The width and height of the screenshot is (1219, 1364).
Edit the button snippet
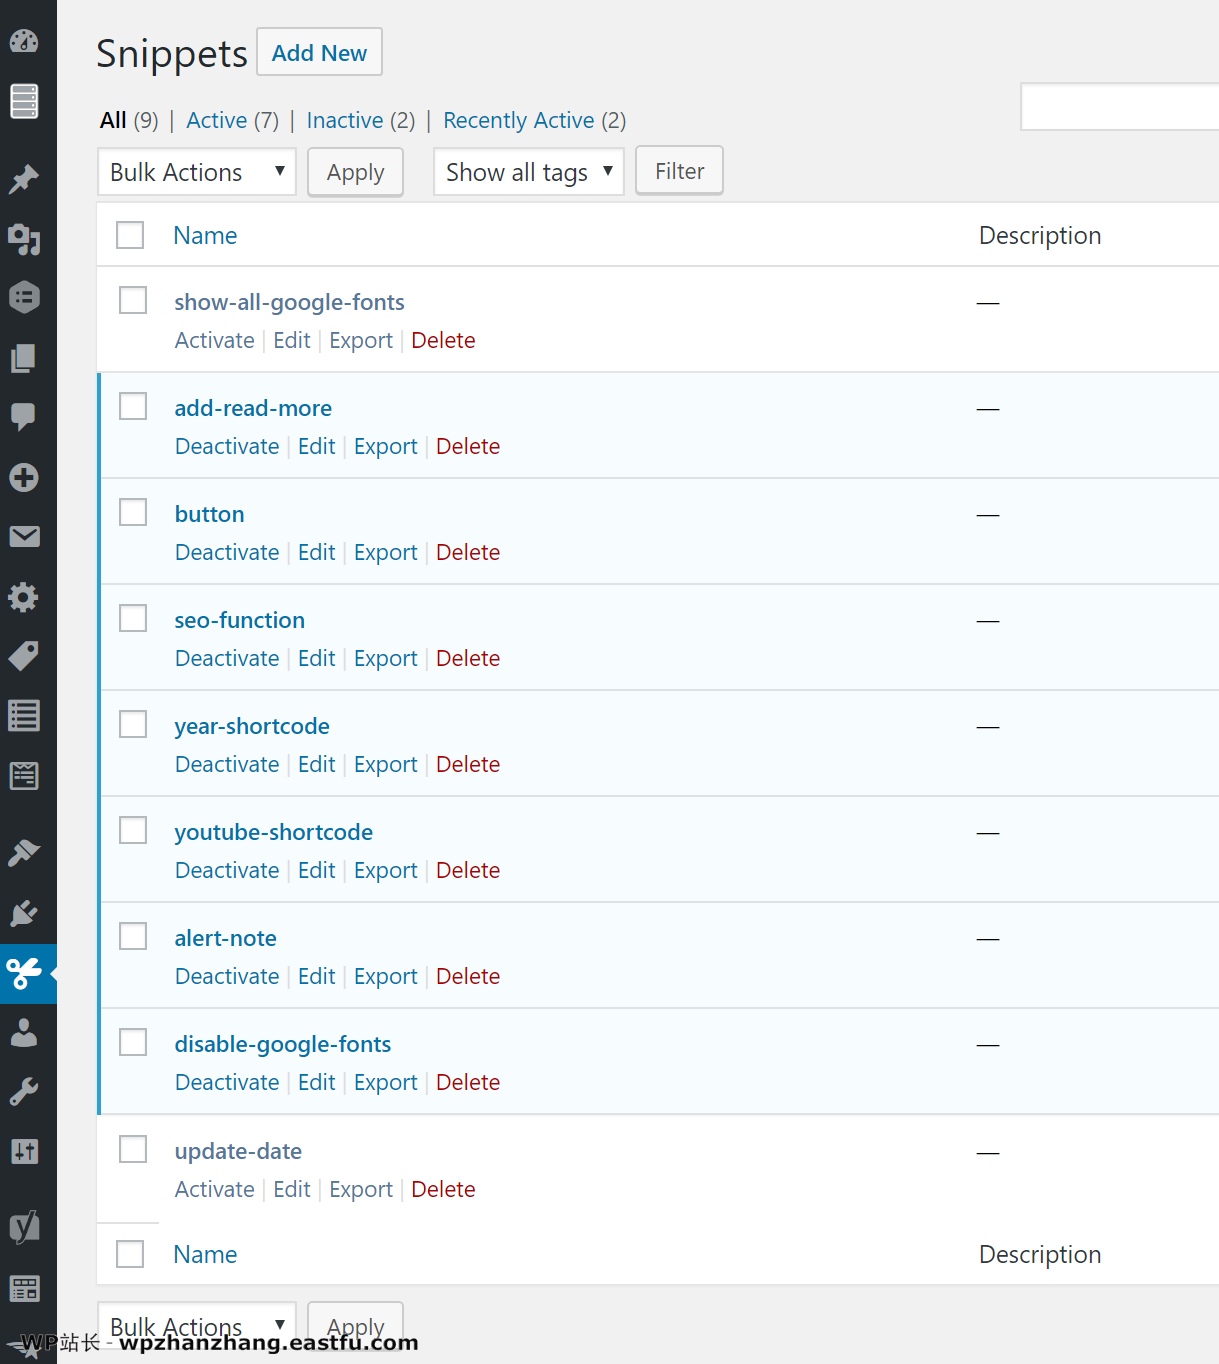[316, 552]
